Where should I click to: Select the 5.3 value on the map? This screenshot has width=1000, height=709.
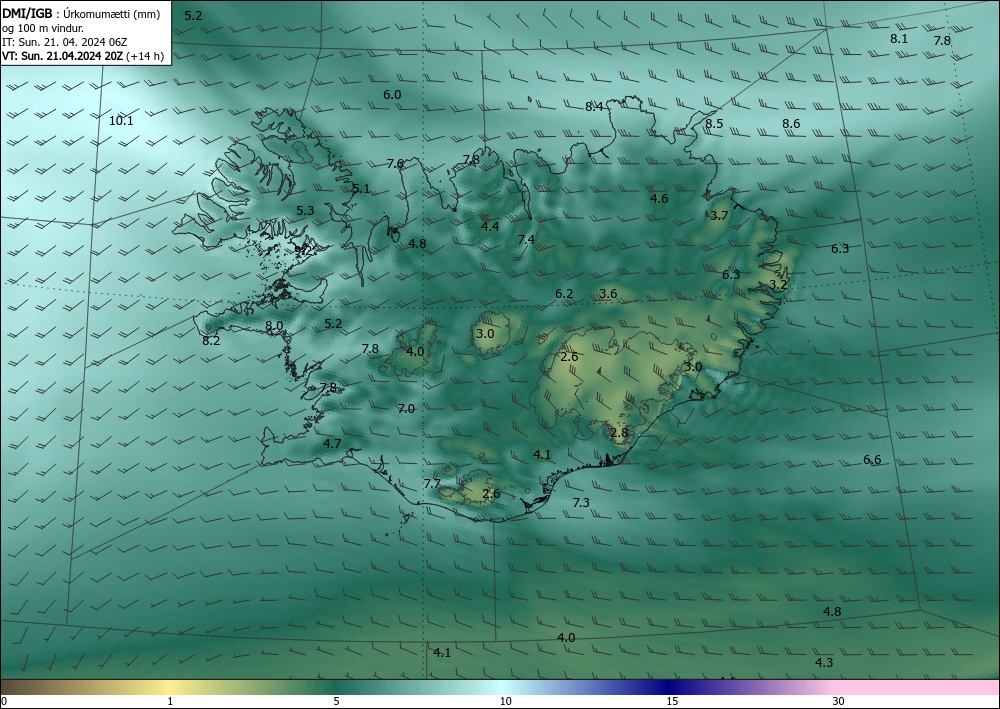point(305,210)
